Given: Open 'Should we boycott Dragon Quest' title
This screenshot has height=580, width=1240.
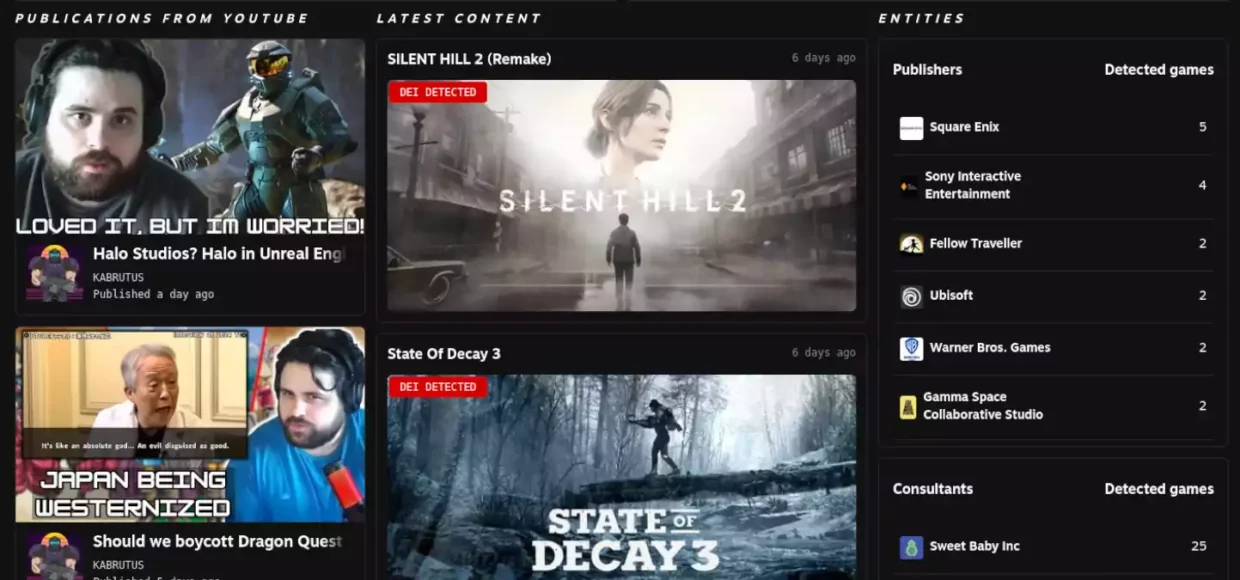Looking at the screenshot, I should pyautogui.click(x=218, y=541).
